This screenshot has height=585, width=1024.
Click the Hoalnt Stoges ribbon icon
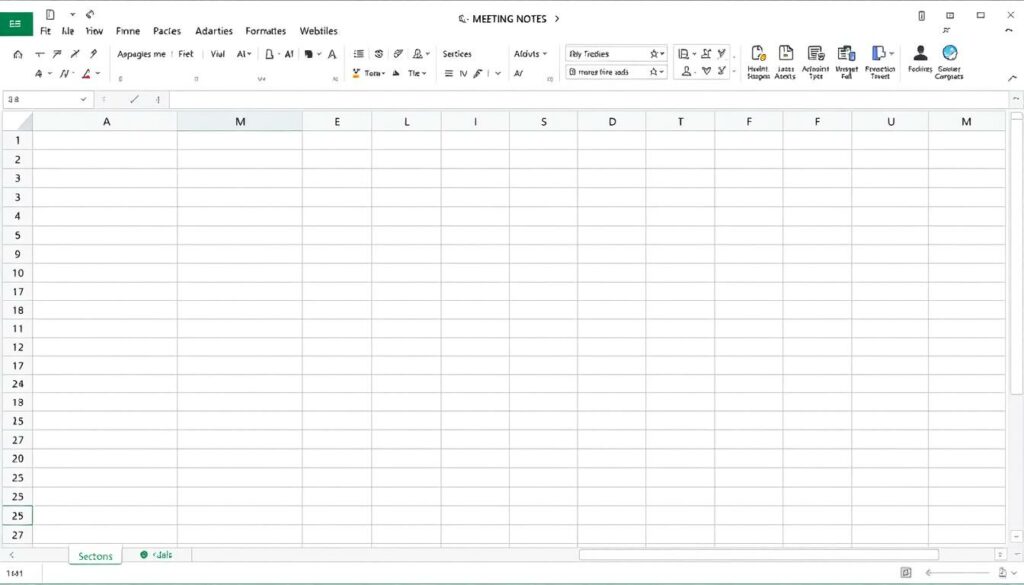click(758, 62)
